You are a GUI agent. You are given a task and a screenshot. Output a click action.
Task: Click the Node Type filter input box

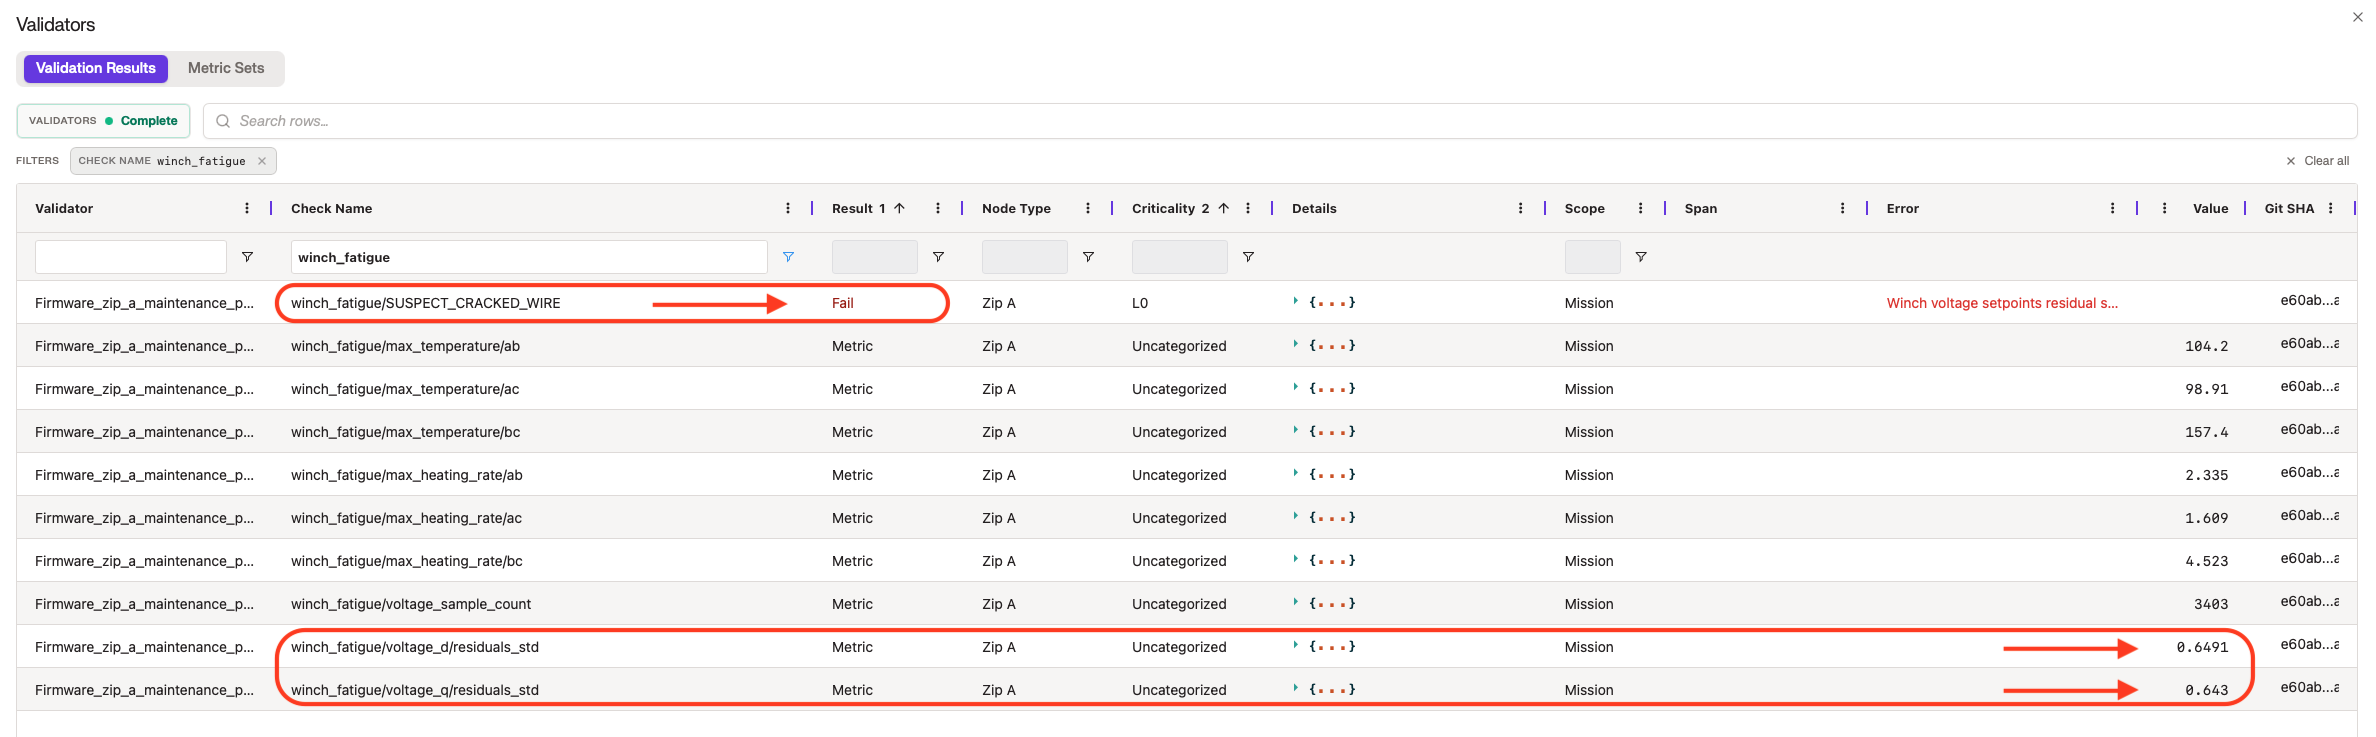(x=1025, y=257)
